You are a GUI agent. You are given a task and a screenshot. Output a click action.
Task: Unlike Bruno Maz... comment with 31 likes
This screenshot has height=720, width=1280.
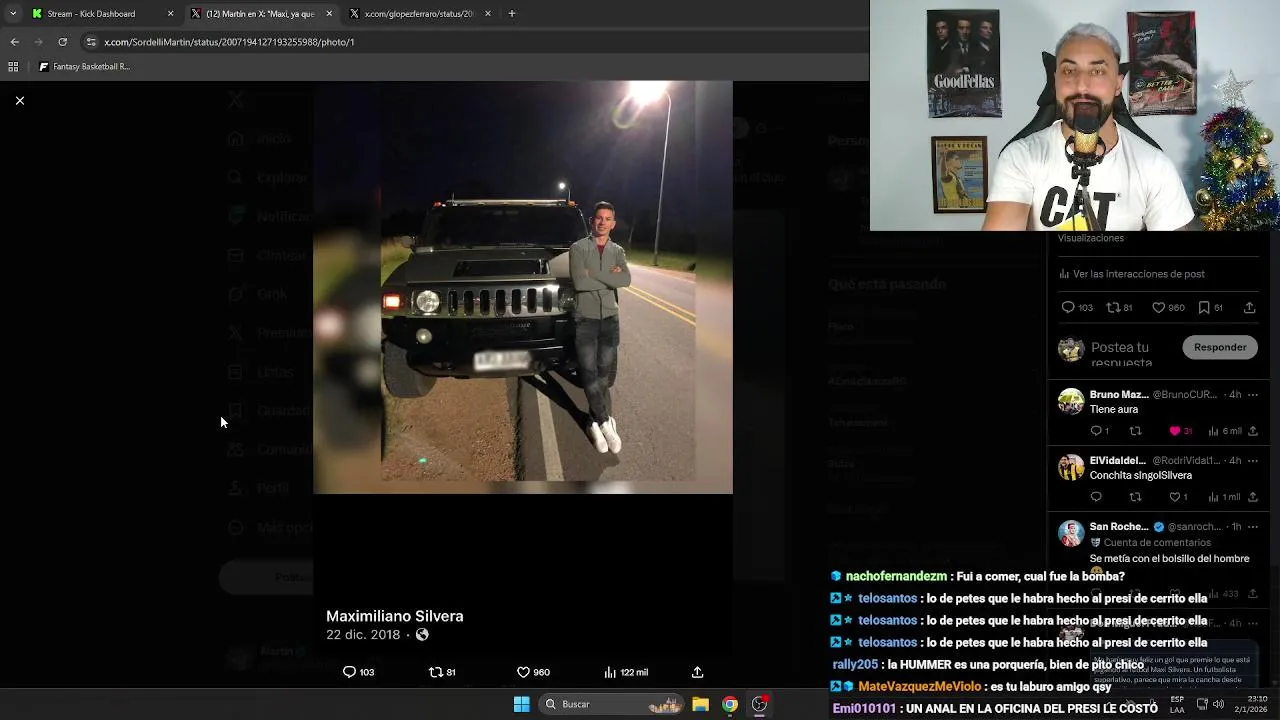pyautogui.click(x=1180, y=431)
